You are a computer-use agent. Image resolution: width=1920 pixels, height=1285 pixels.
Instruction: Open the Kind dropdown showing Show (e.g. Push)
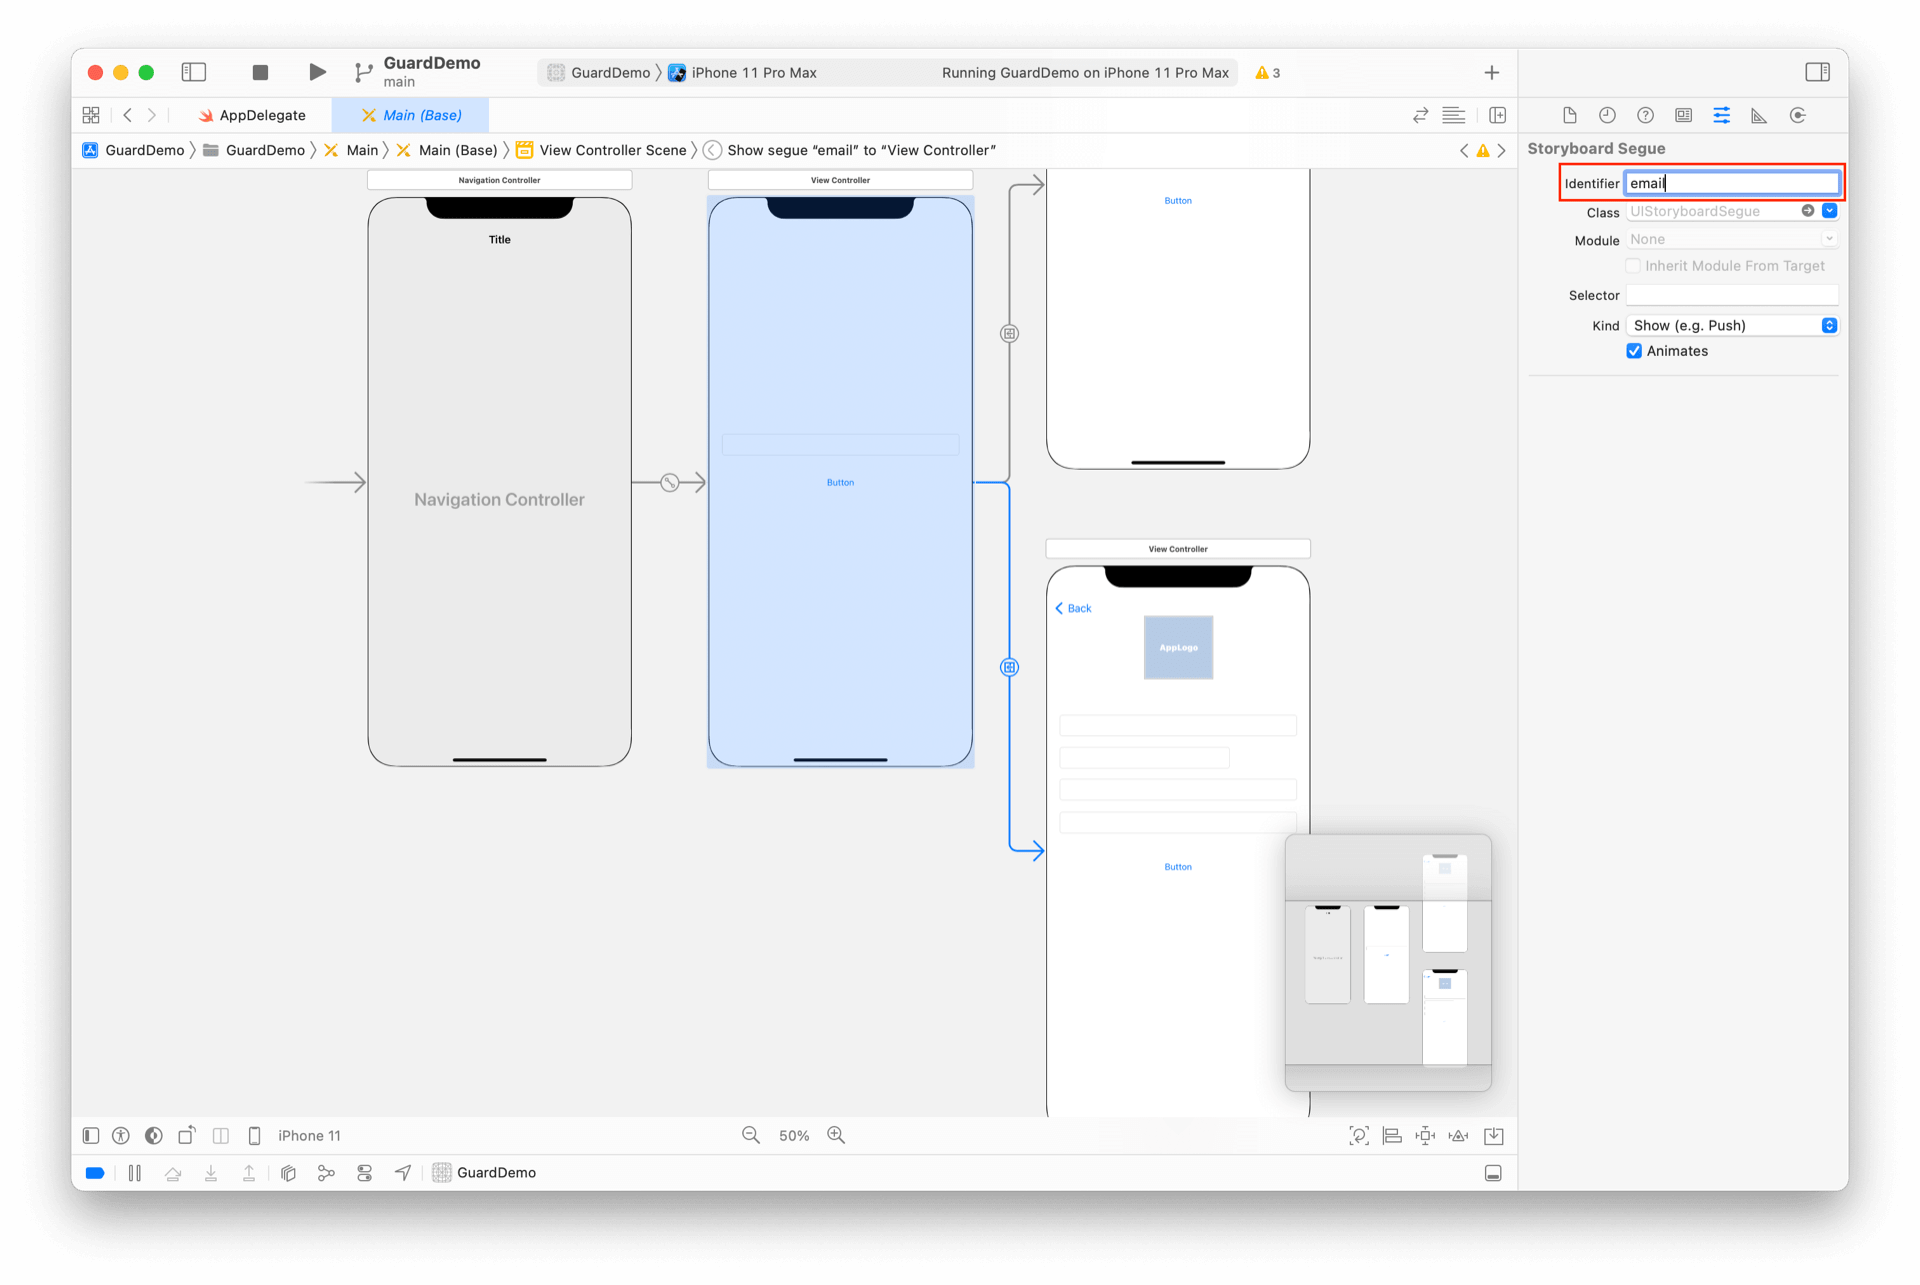[x=1732, y=325]
